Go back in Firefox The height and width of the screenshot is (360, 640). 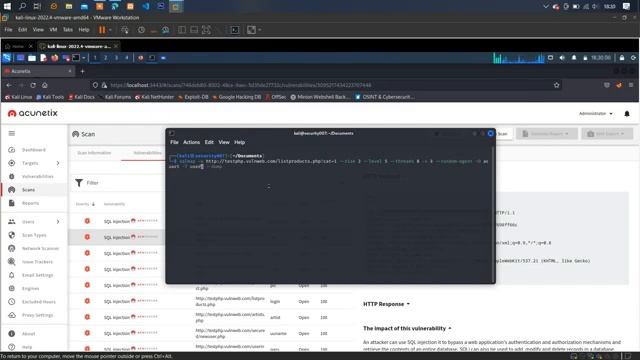point(9,85)
